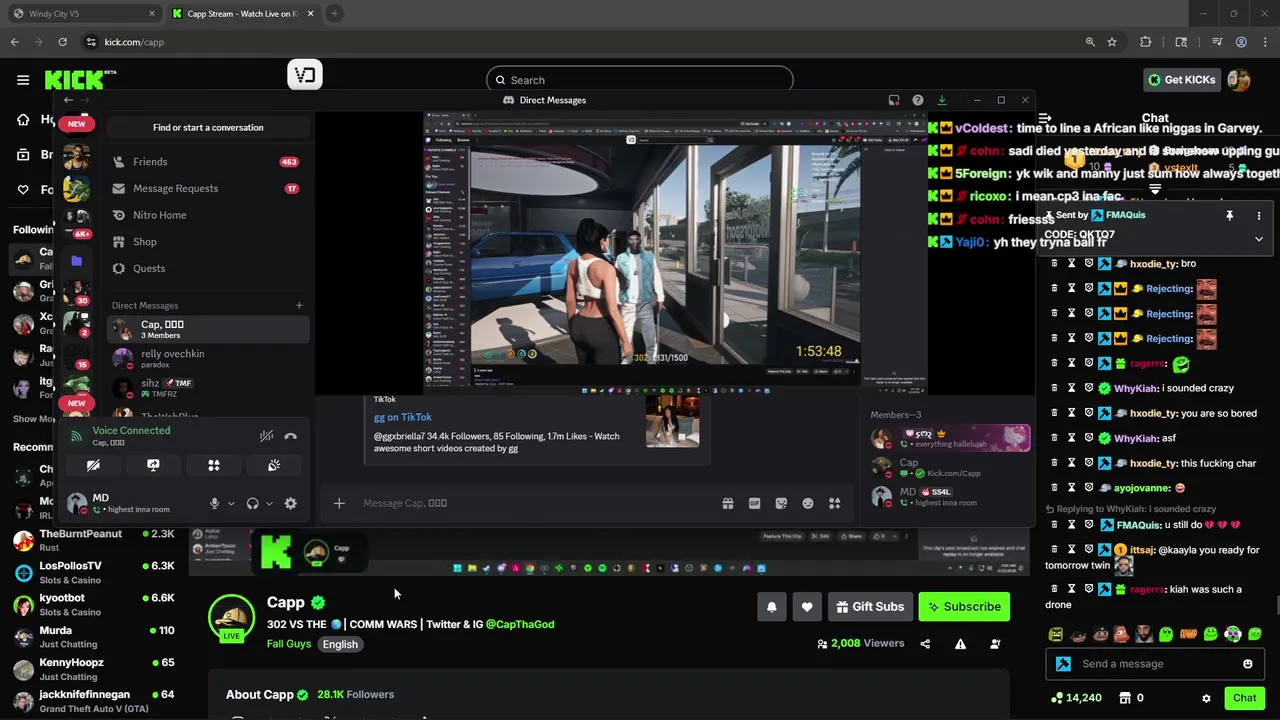Viewport: 1280px width, 720px height.
Task: Open relly ovechkin direct message
Action: [x=207, y=358]
